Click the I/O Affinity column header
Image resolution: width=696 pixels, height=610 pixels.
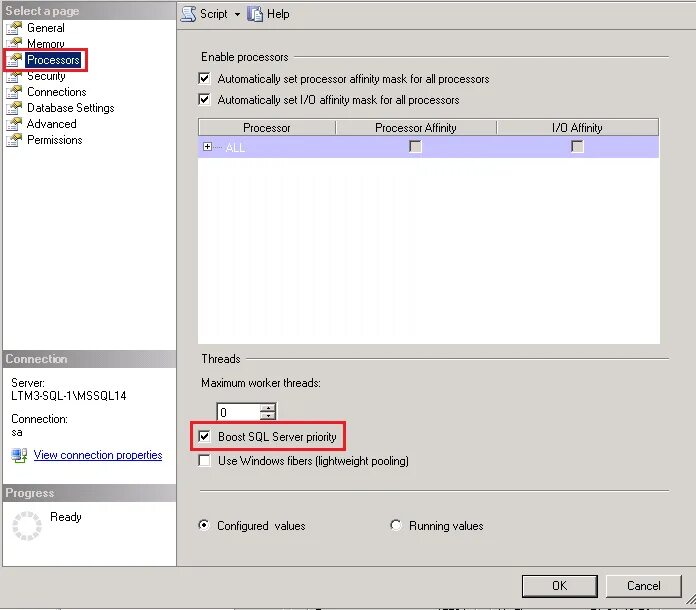577,128
